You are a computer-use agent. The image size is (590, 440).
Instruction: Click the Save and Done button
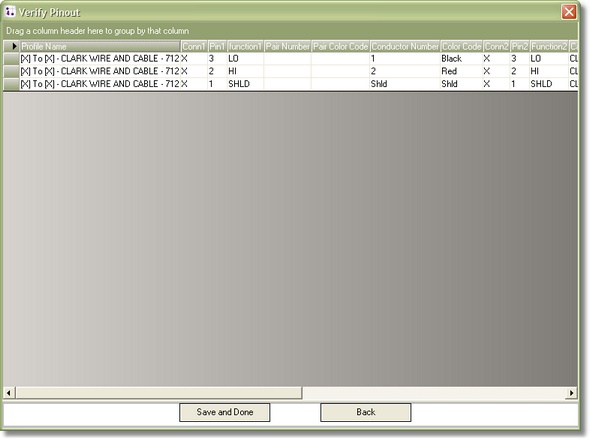tap(225, 412)
